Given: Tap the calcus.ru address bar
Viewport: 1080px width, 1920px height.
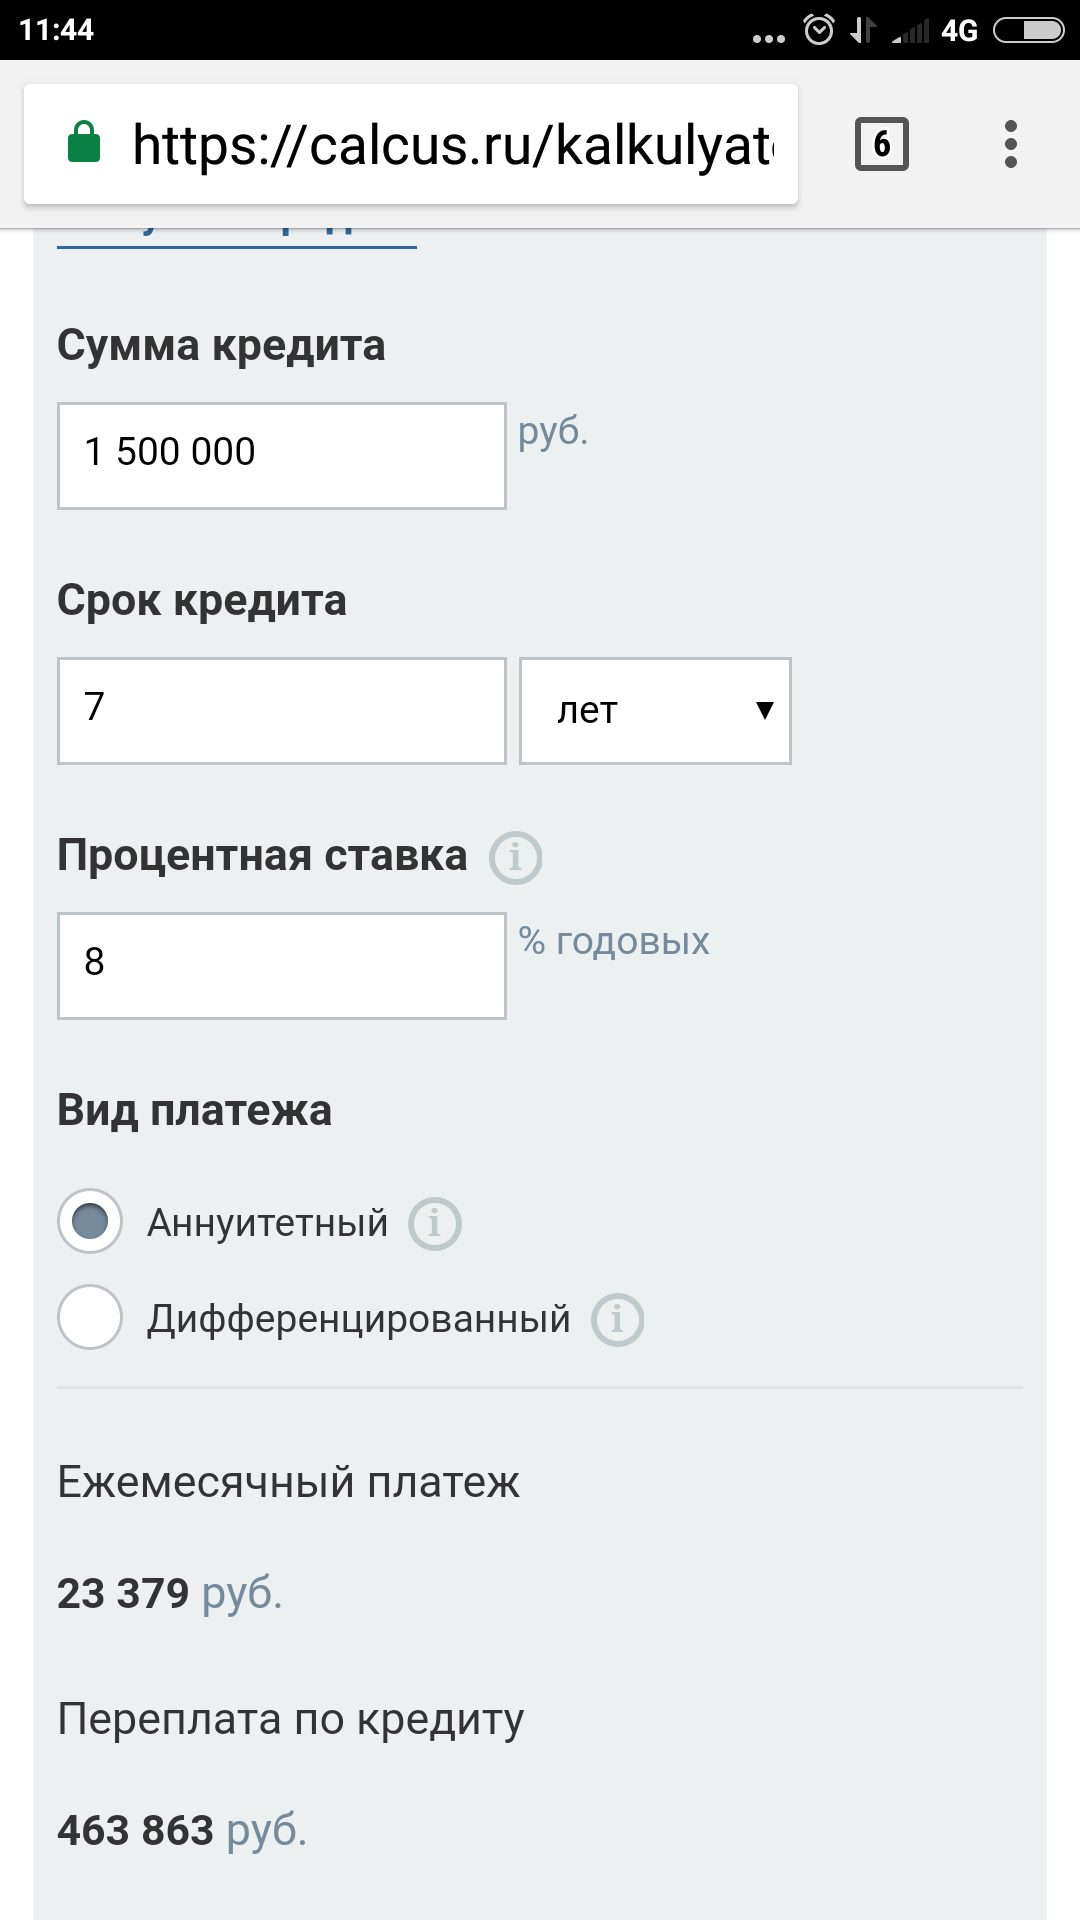Looking at the screenshot, I should click(452, 145).
